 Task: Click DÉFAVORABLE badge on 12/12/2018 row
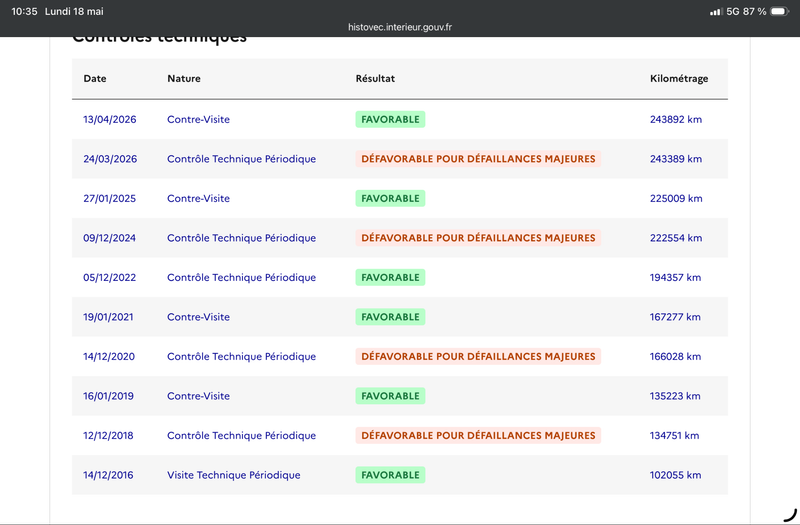[478, 435]
